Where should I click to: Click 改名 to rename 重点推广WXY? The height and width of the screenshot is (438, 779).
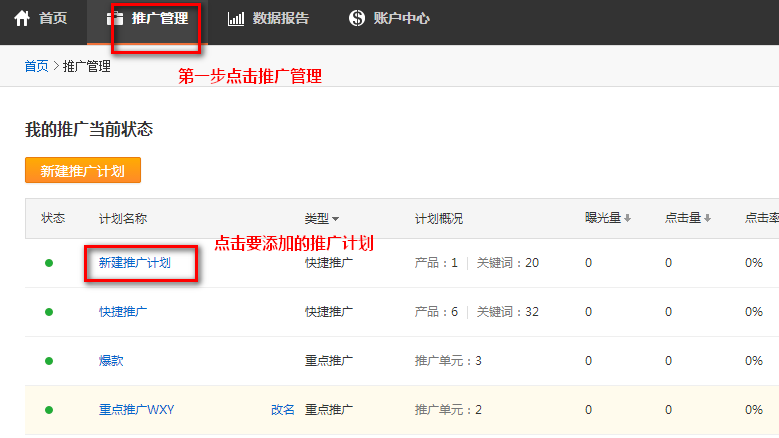click(283, 409)
